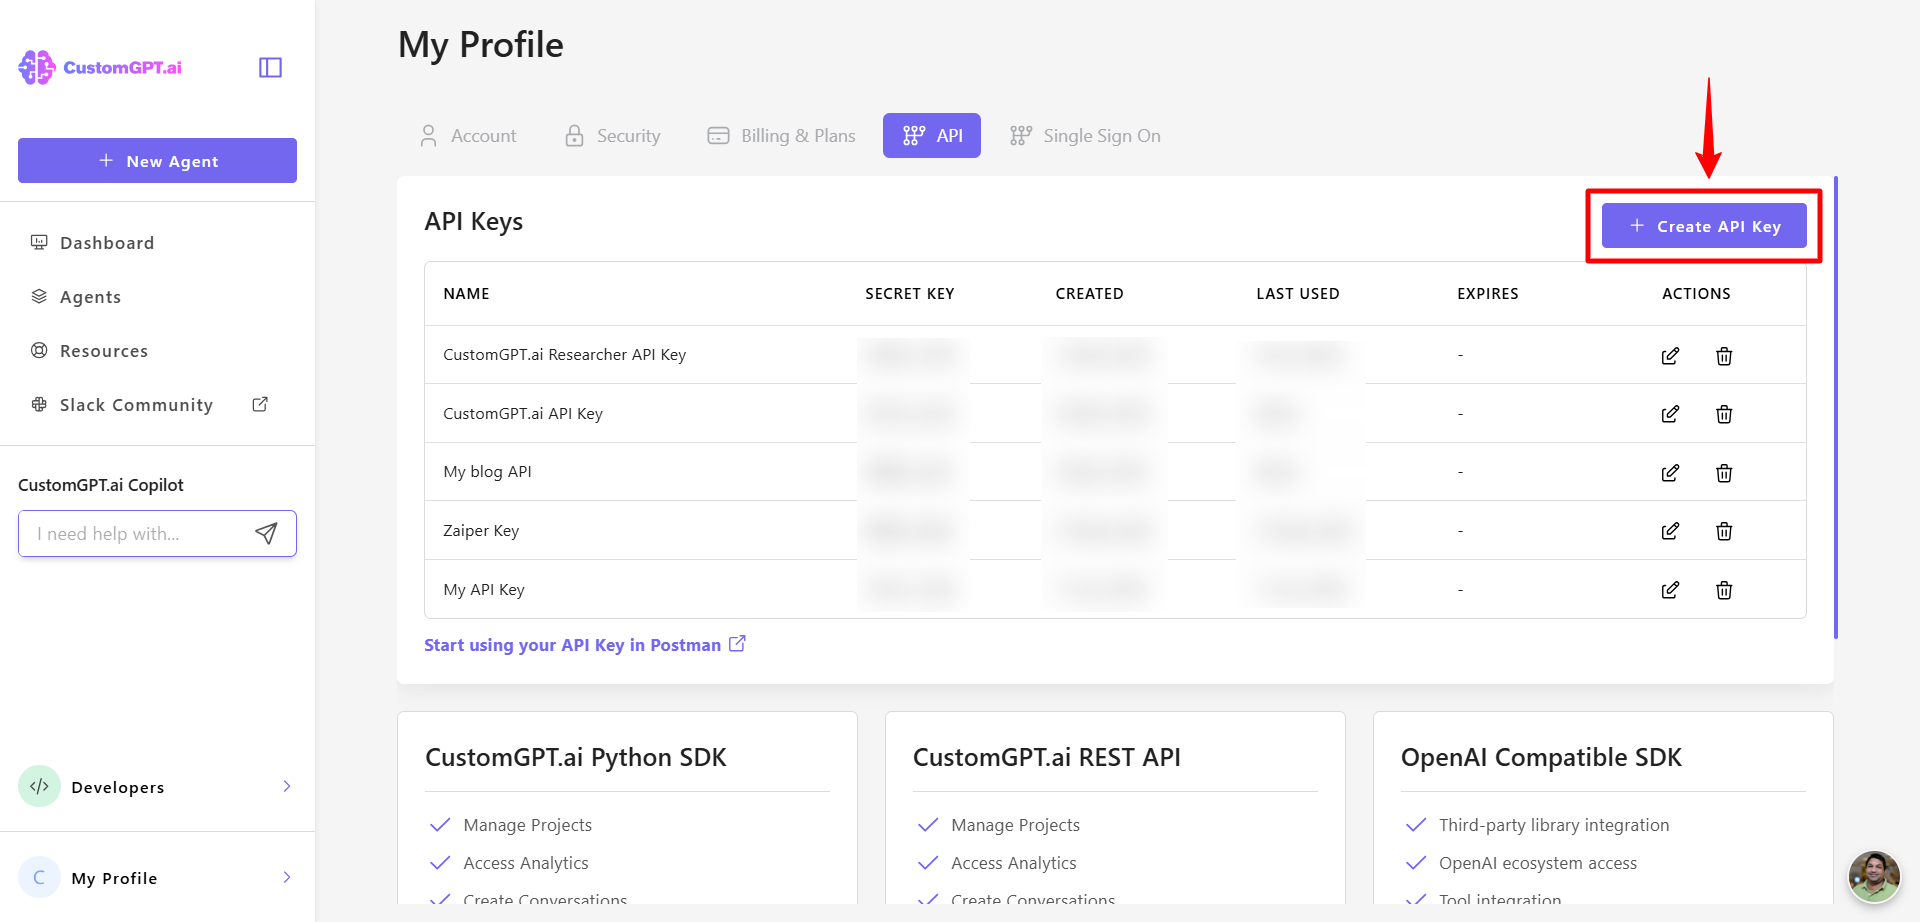Delete the Zaiper Key
Image resolution: width=1920 pixels, height=922 pixels.
coord(1724,531)
